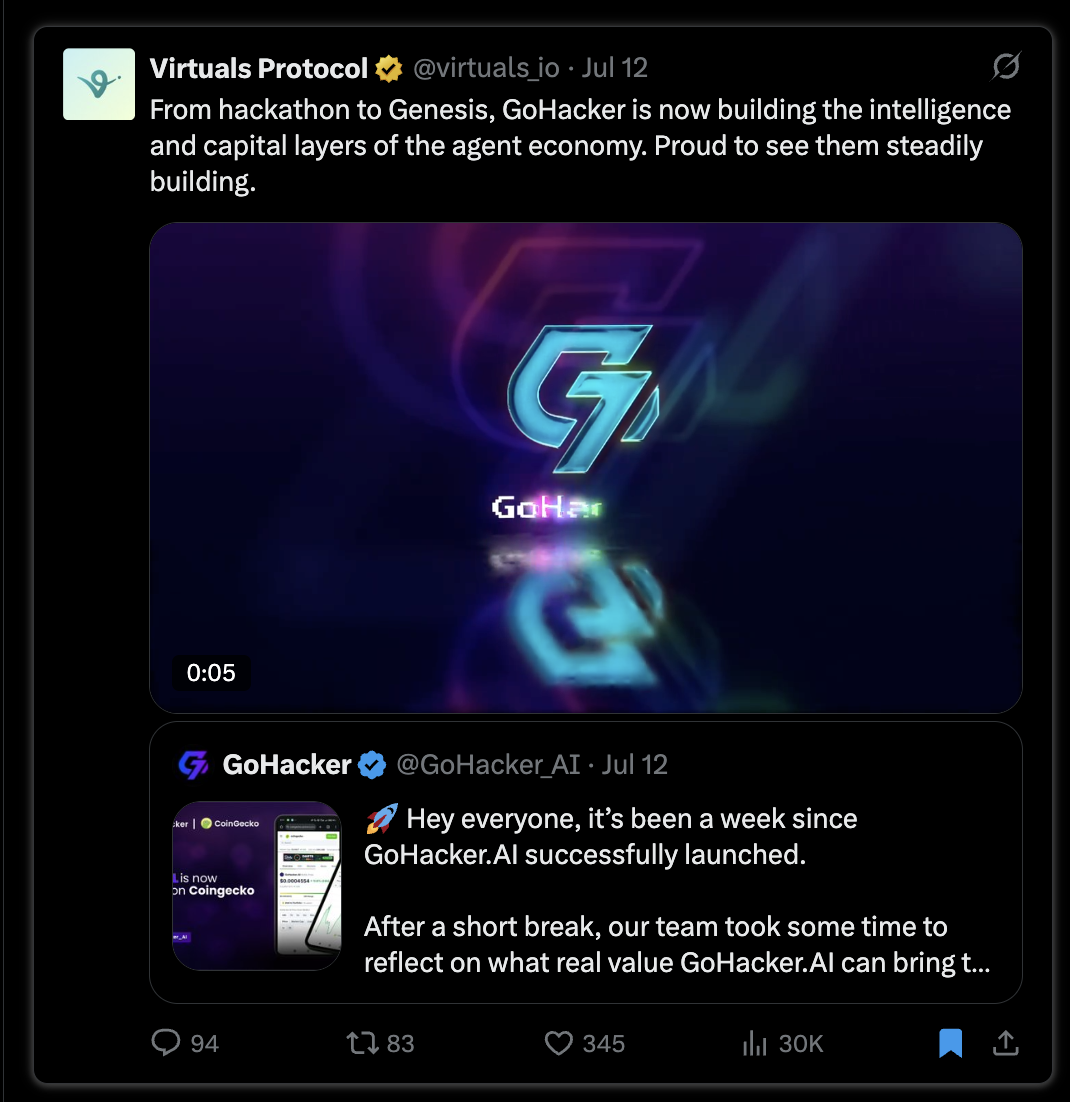The height and width of the screenshot is (1102, 1070).
Task: Click the gold verified badge beside Virtuals Protocol
Action: click(x=388, y=69)
